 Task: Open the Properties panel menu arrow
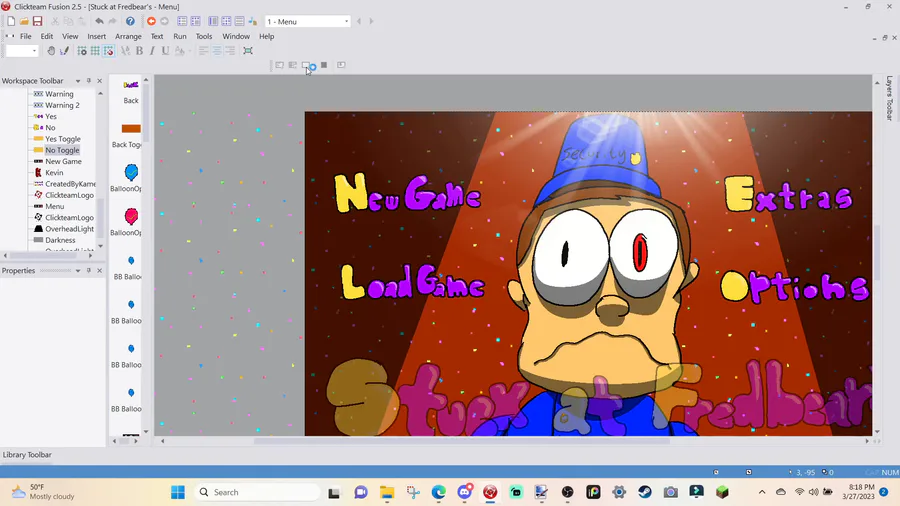pyautogui.click(x=77, y=271)
